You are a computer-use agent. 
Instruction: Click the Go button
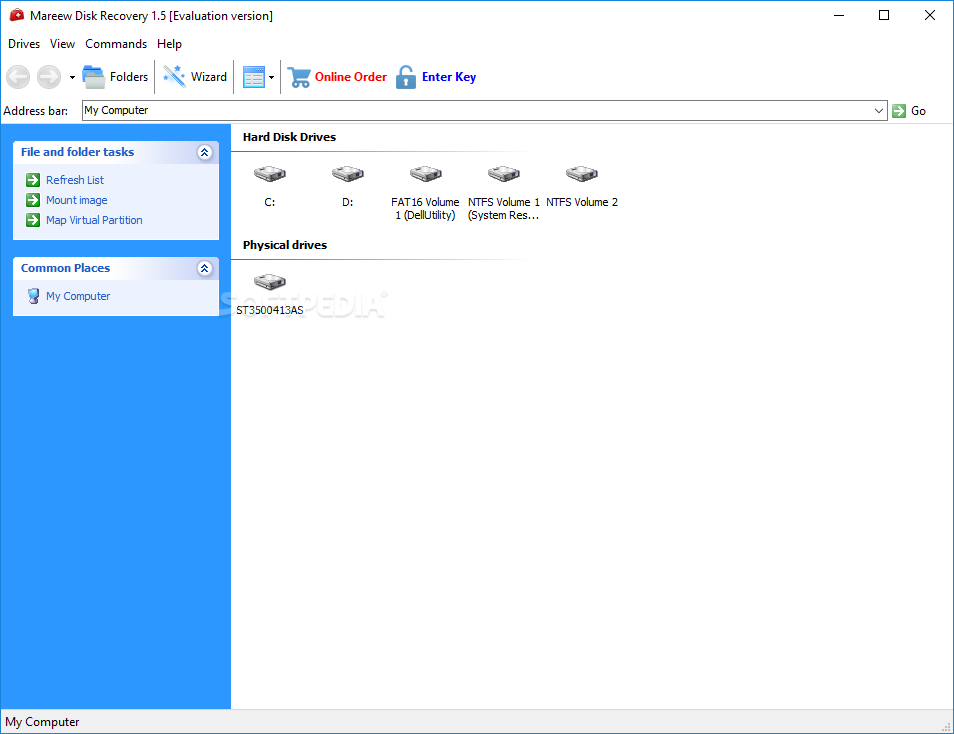pyautogui.click(x=909, y=111)
